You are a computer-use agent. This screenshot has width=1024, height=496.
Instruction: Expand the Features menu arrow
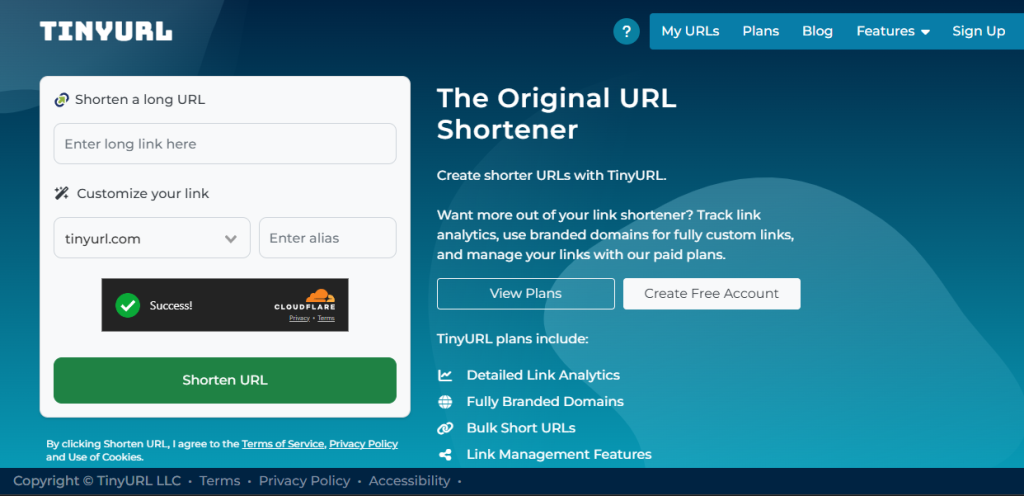click(x=925, y=32)
